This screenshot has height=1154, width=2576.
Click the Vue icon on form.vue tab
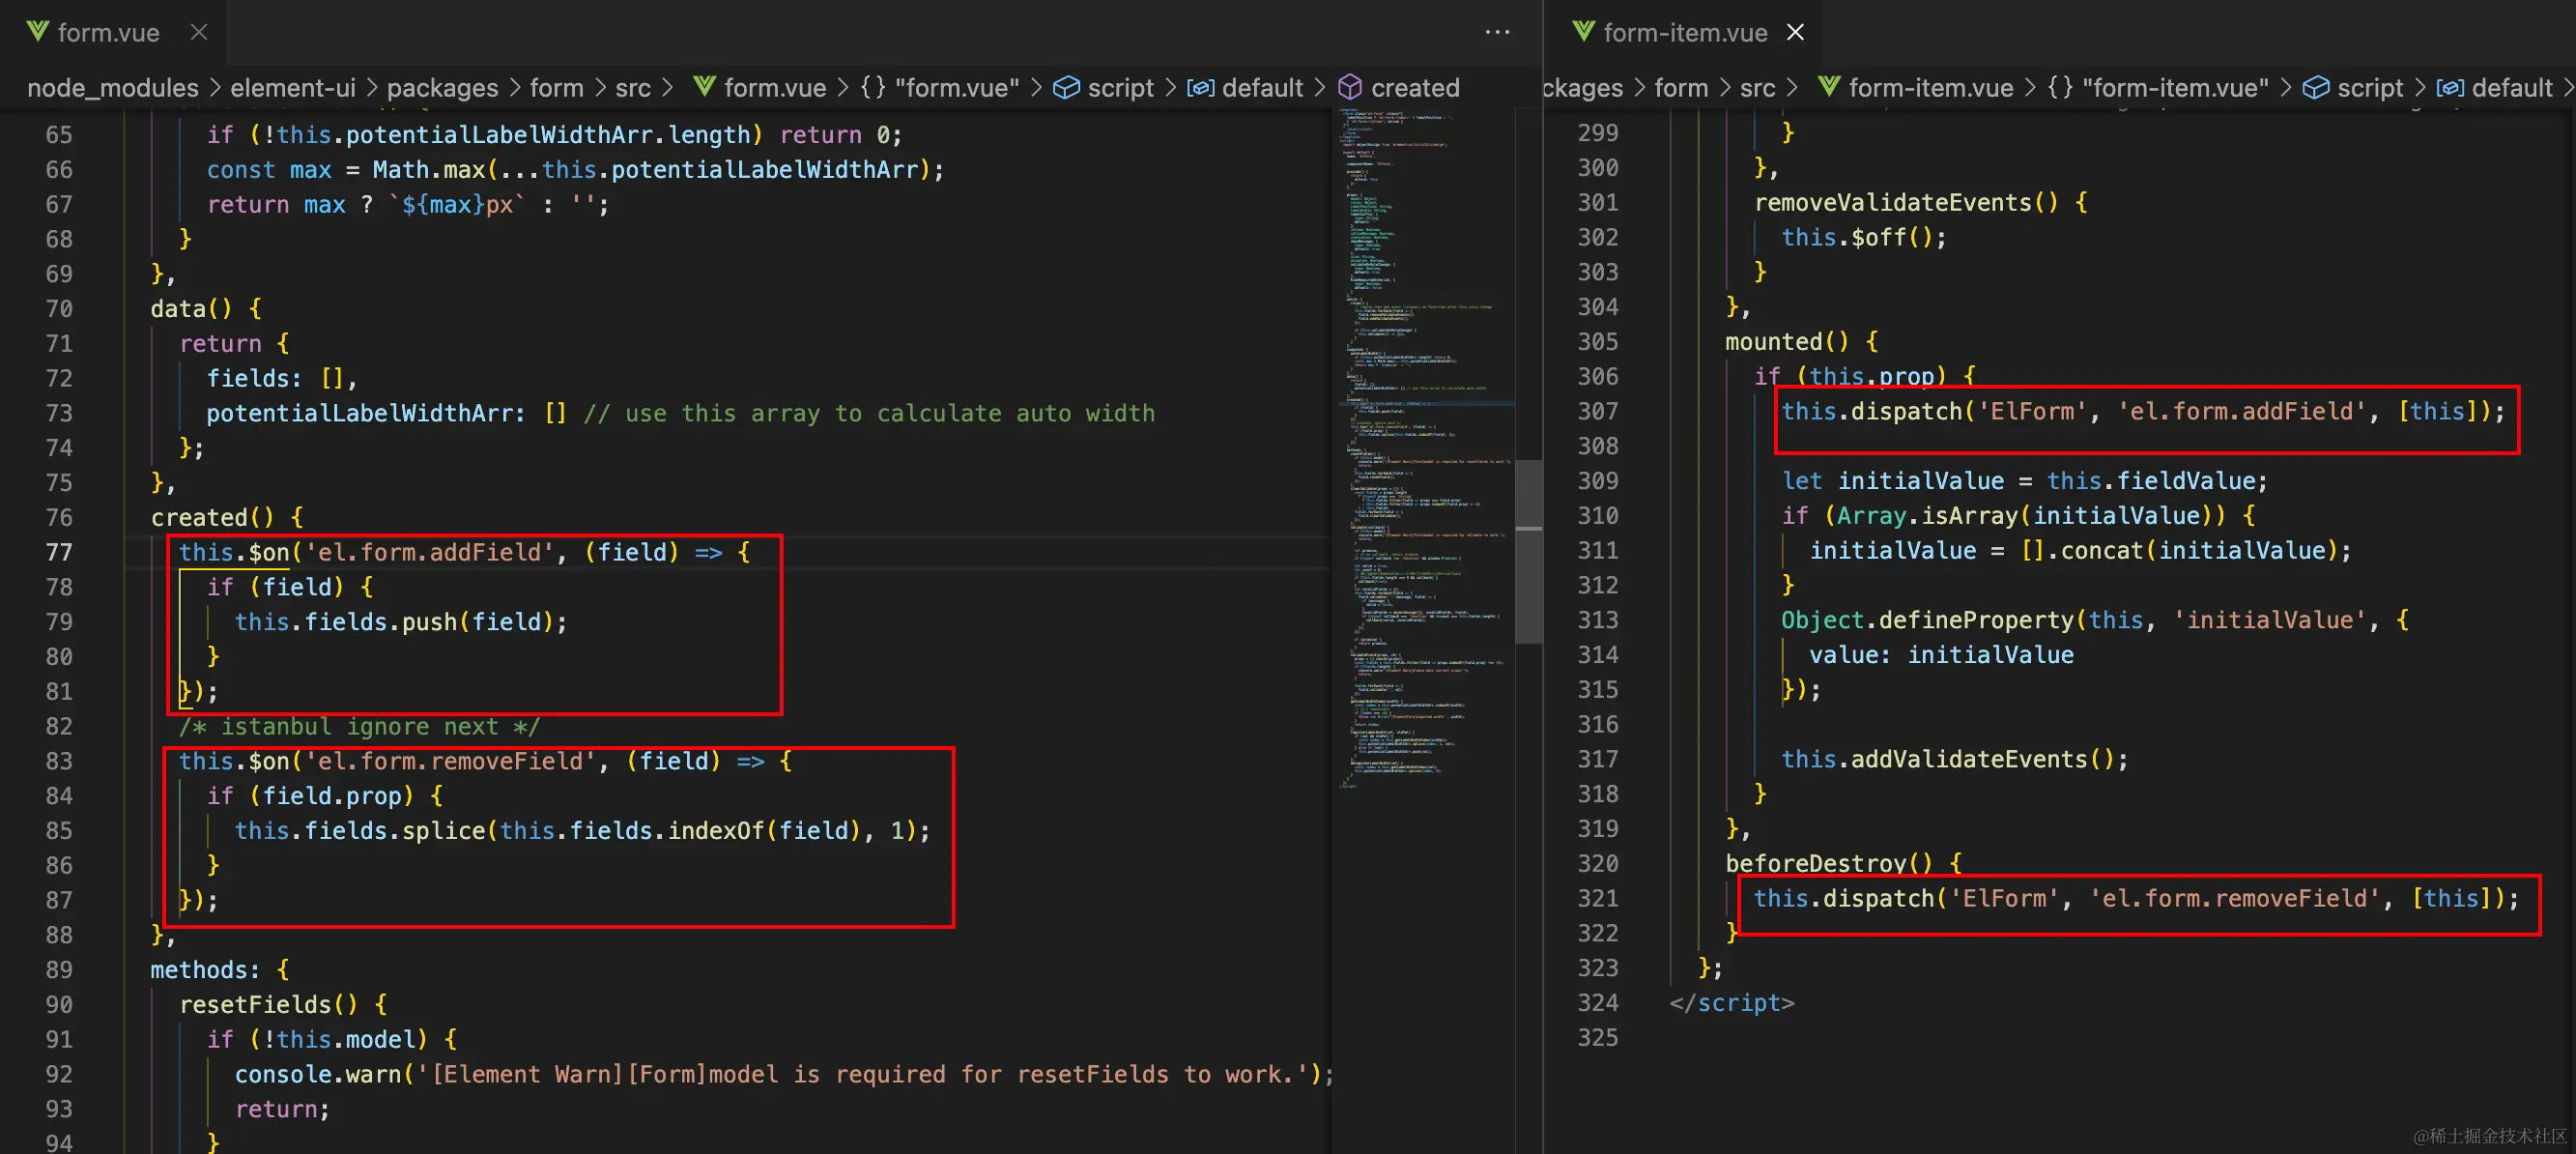(x=38, y=31)
